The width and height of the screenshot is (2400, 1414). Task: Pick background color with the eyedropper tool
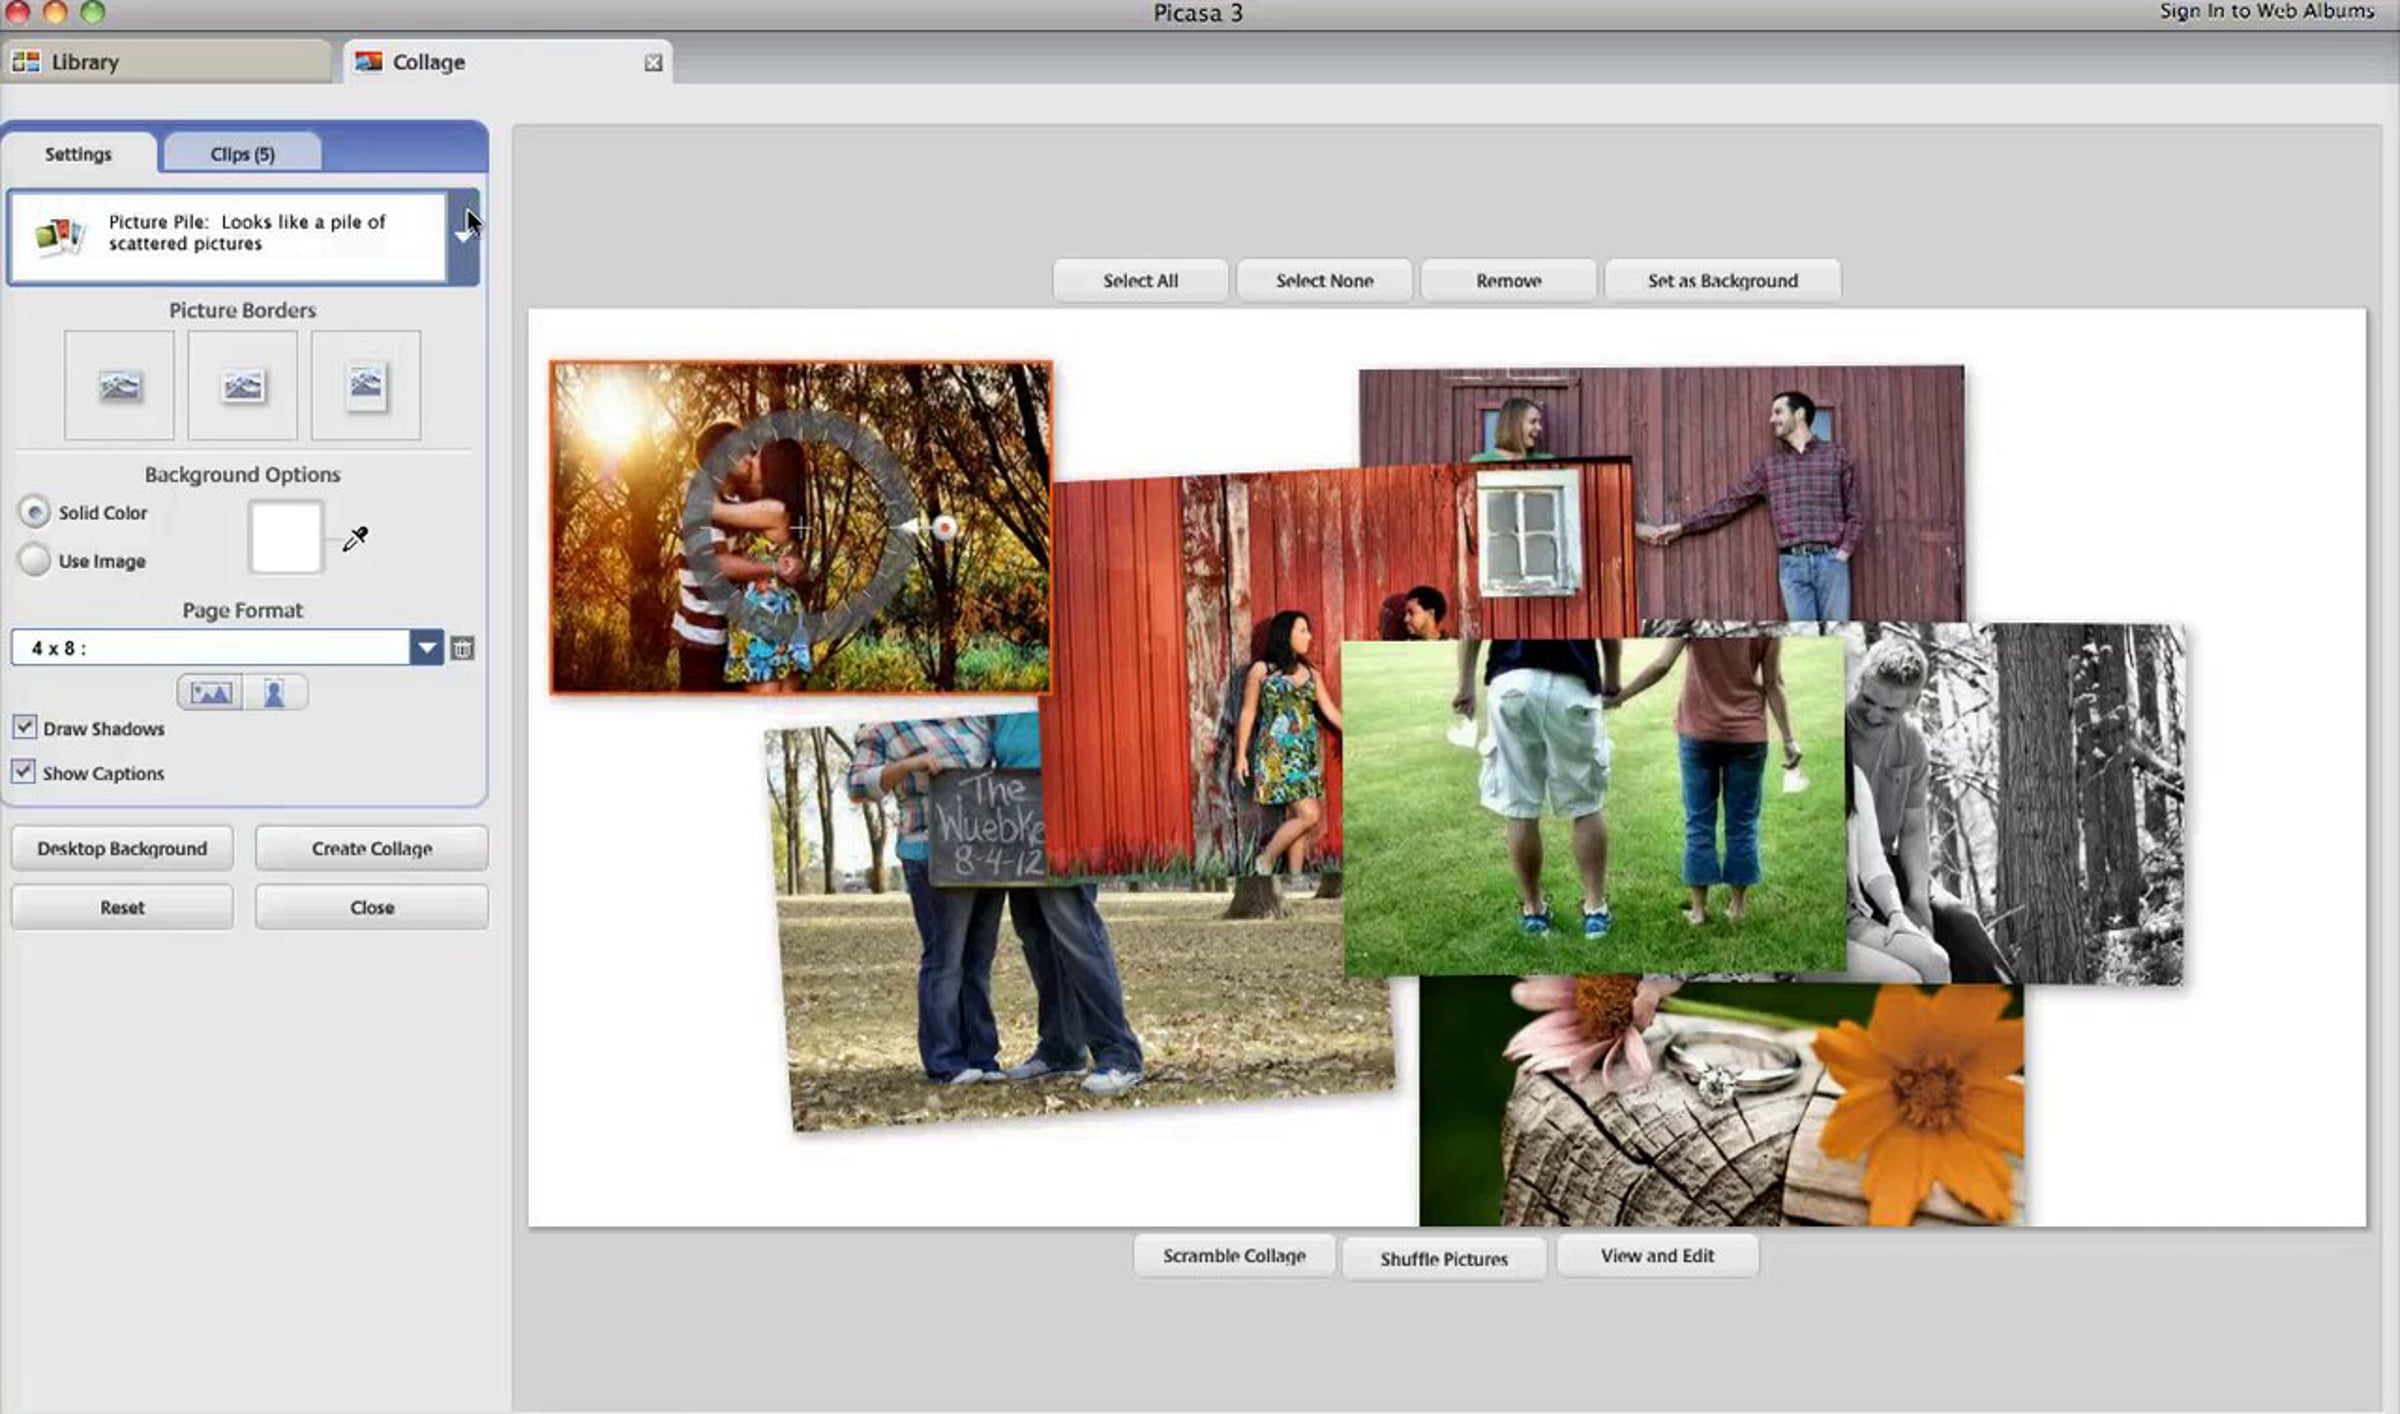(355, 539)
